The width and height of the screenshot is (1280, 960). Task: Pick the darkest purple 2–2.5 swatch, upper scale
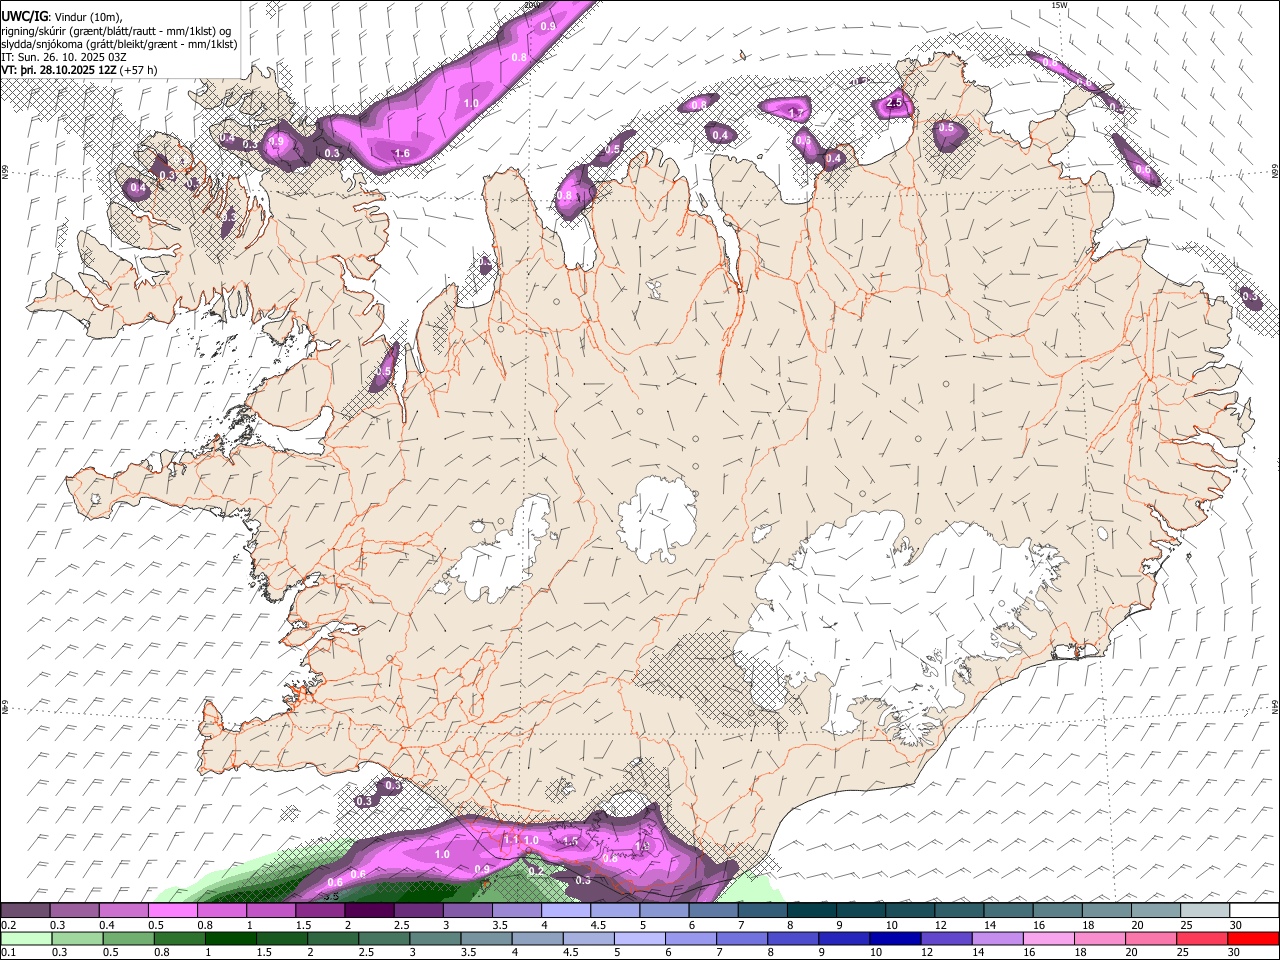tap(369, 911)
